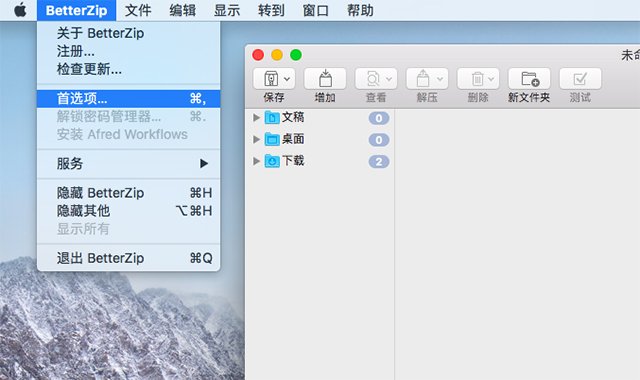Open the Apple menu
Screen dimensions: 640x380
coord(20,10)
